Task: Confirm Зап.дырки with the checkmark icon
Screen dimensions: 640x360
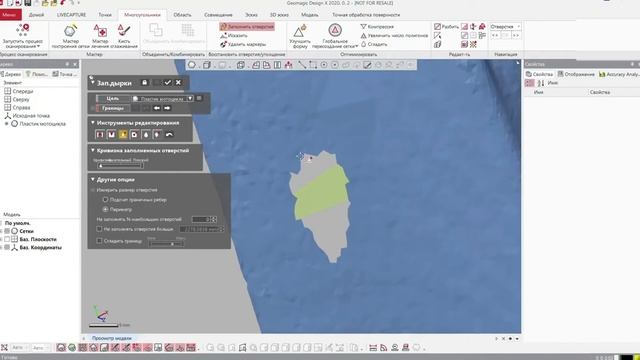Action: 167,82
